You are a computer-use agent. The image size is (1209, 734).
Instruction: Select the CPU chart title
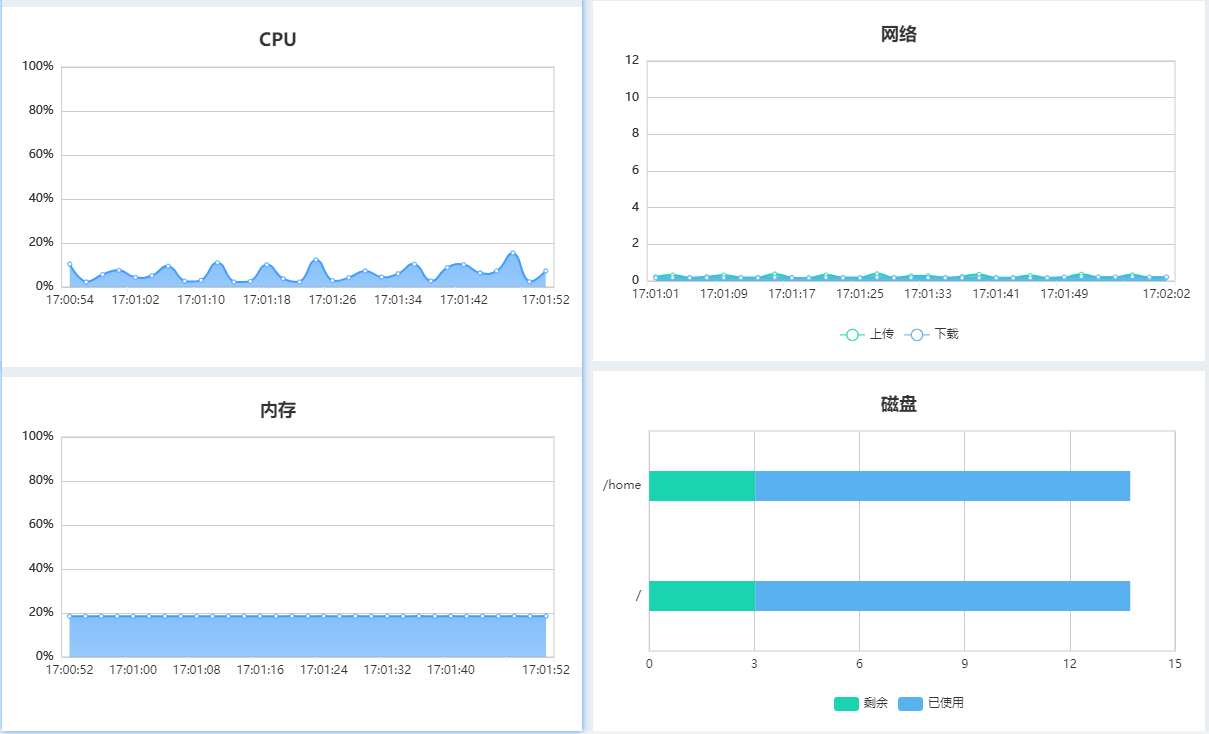click(279, 39)
